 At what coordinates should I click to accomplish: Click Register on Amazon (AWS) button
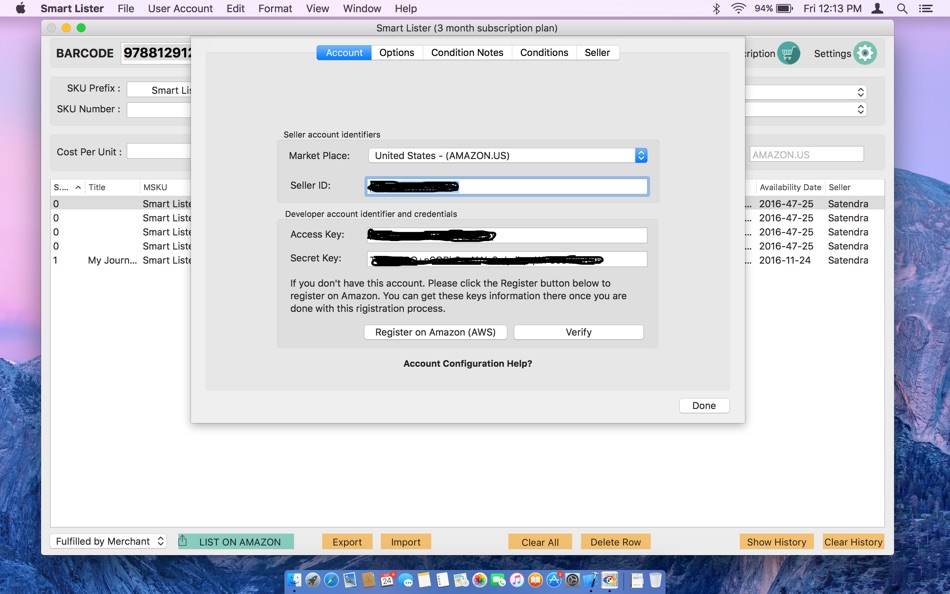435,332
